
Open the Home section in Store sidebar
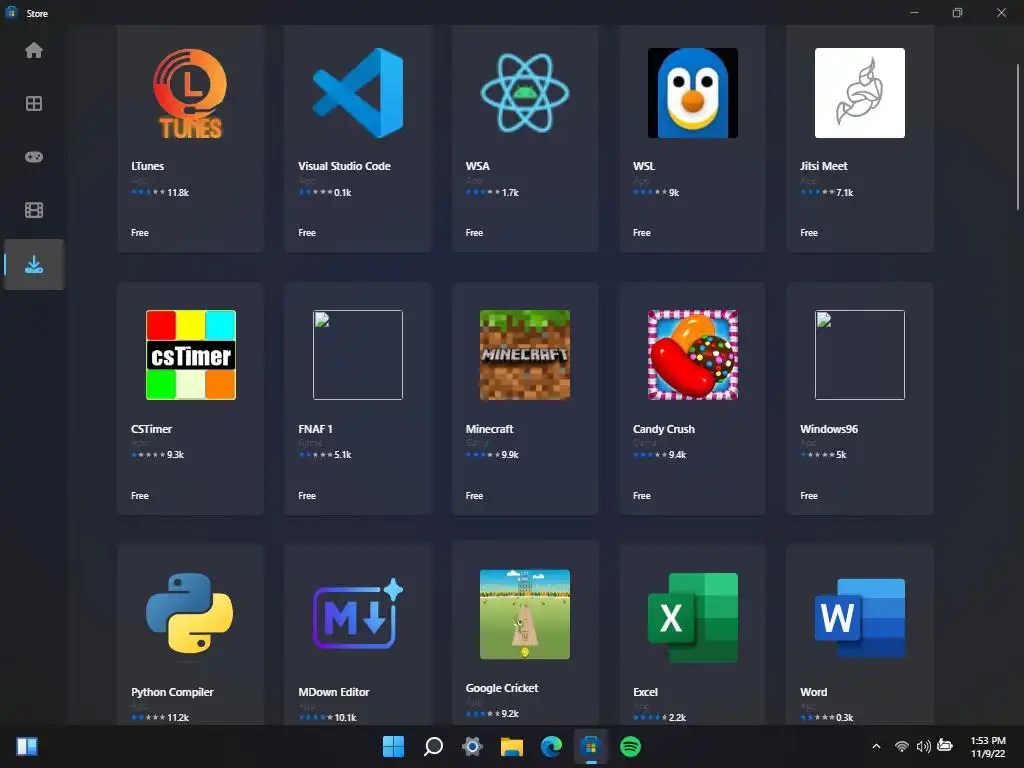click(x=34, y=50)
